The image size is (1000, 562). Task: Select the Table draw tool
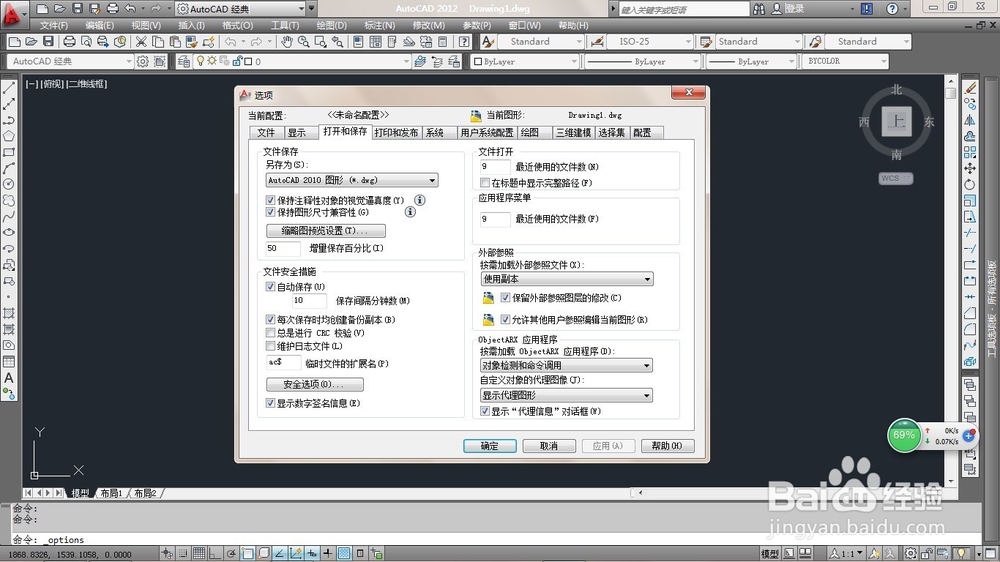[x=9, y=361]
